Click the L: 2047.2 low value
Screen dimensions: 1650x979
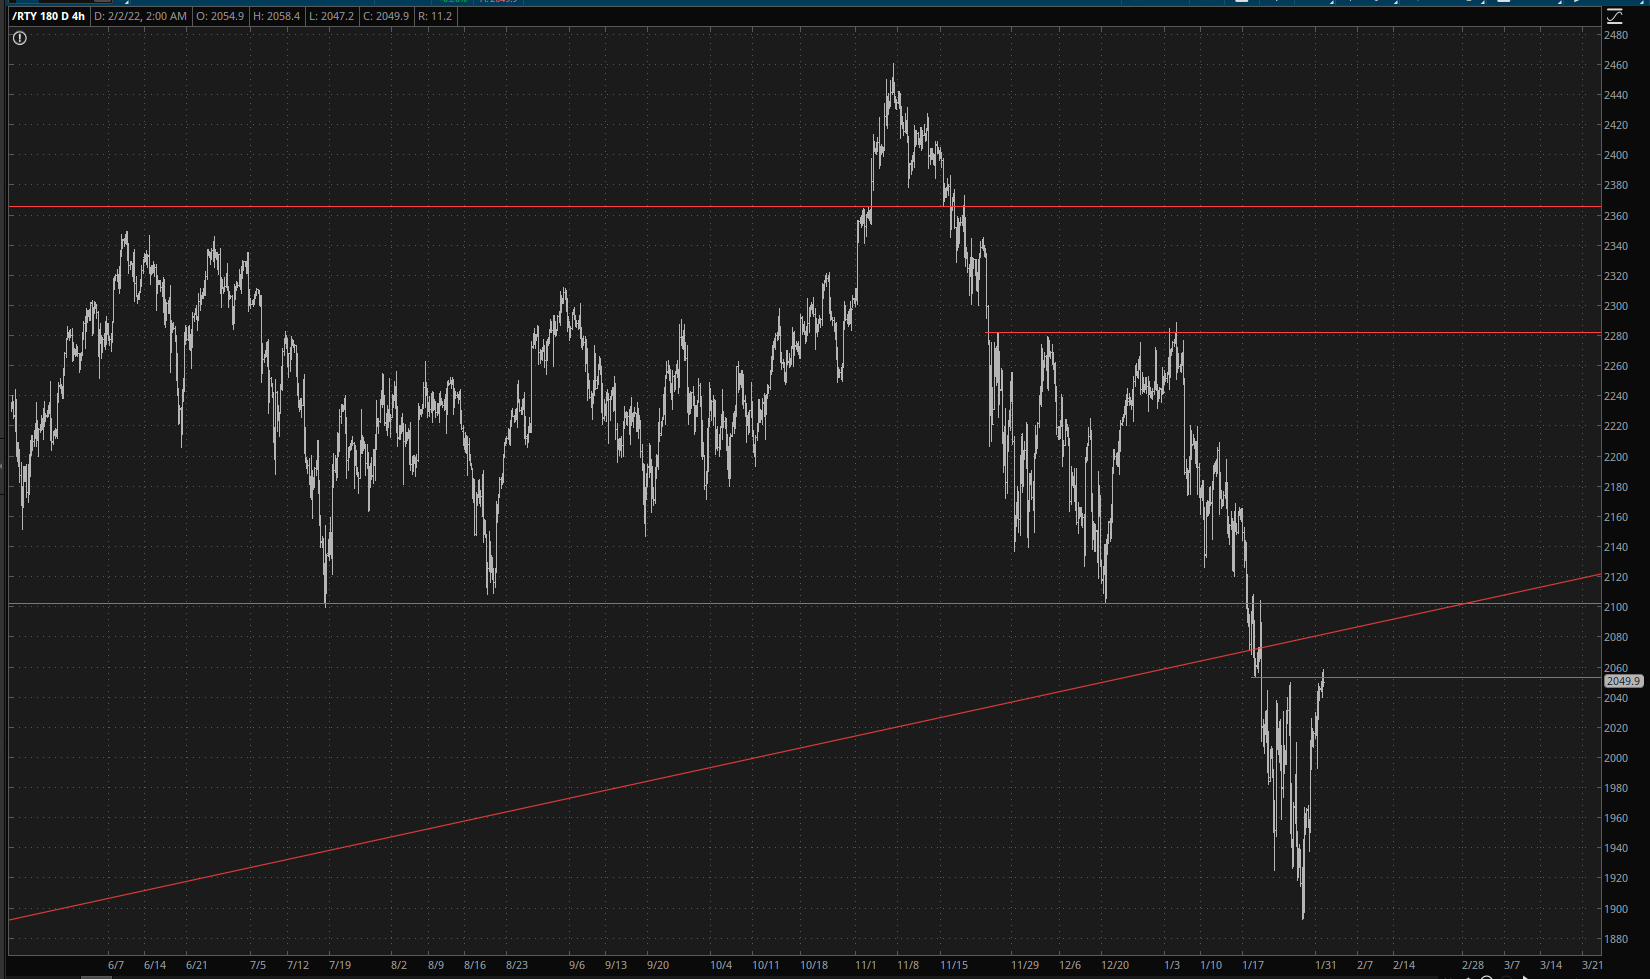331,16
